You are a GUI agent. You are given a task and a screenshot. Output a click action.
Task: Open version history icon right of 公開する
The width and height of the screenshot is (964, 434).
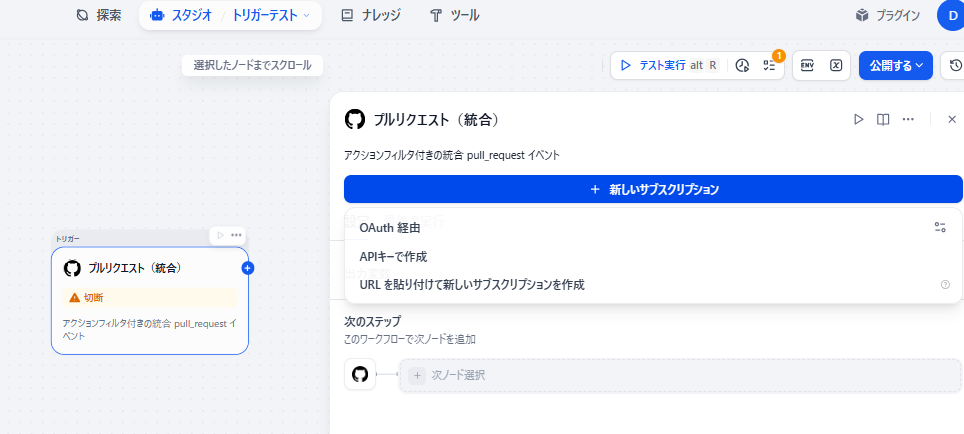[955, 66]
